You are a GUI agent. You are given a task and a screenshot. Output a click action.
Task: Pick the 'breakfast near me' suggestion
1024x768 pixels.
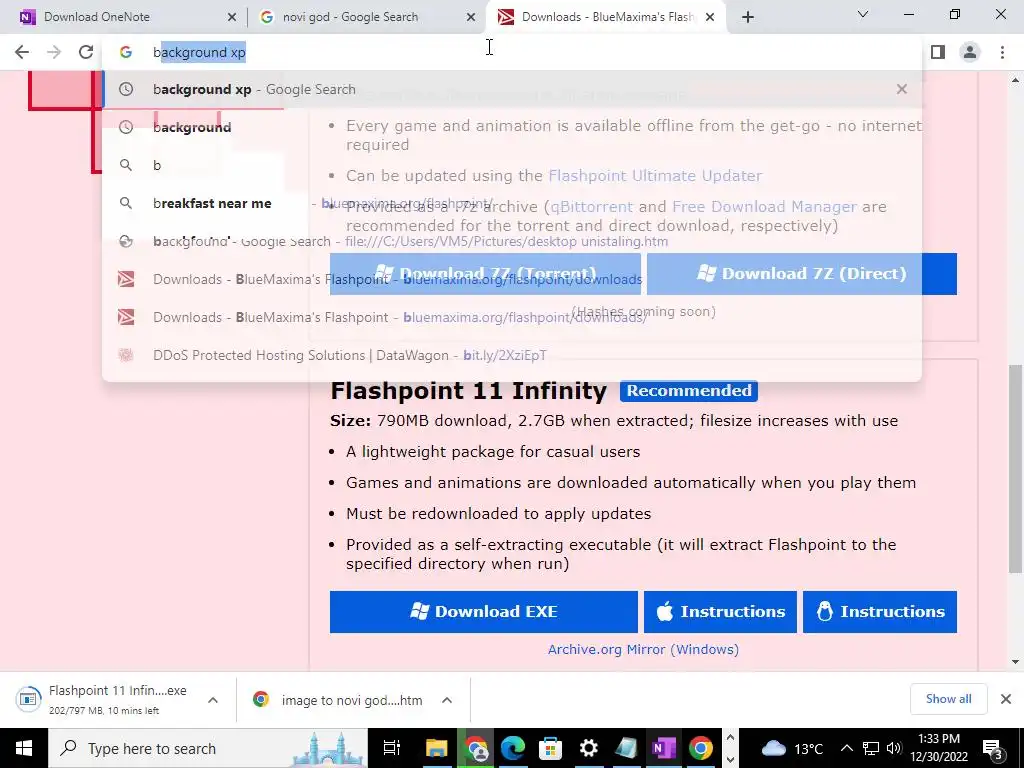[x=511, y=203]
